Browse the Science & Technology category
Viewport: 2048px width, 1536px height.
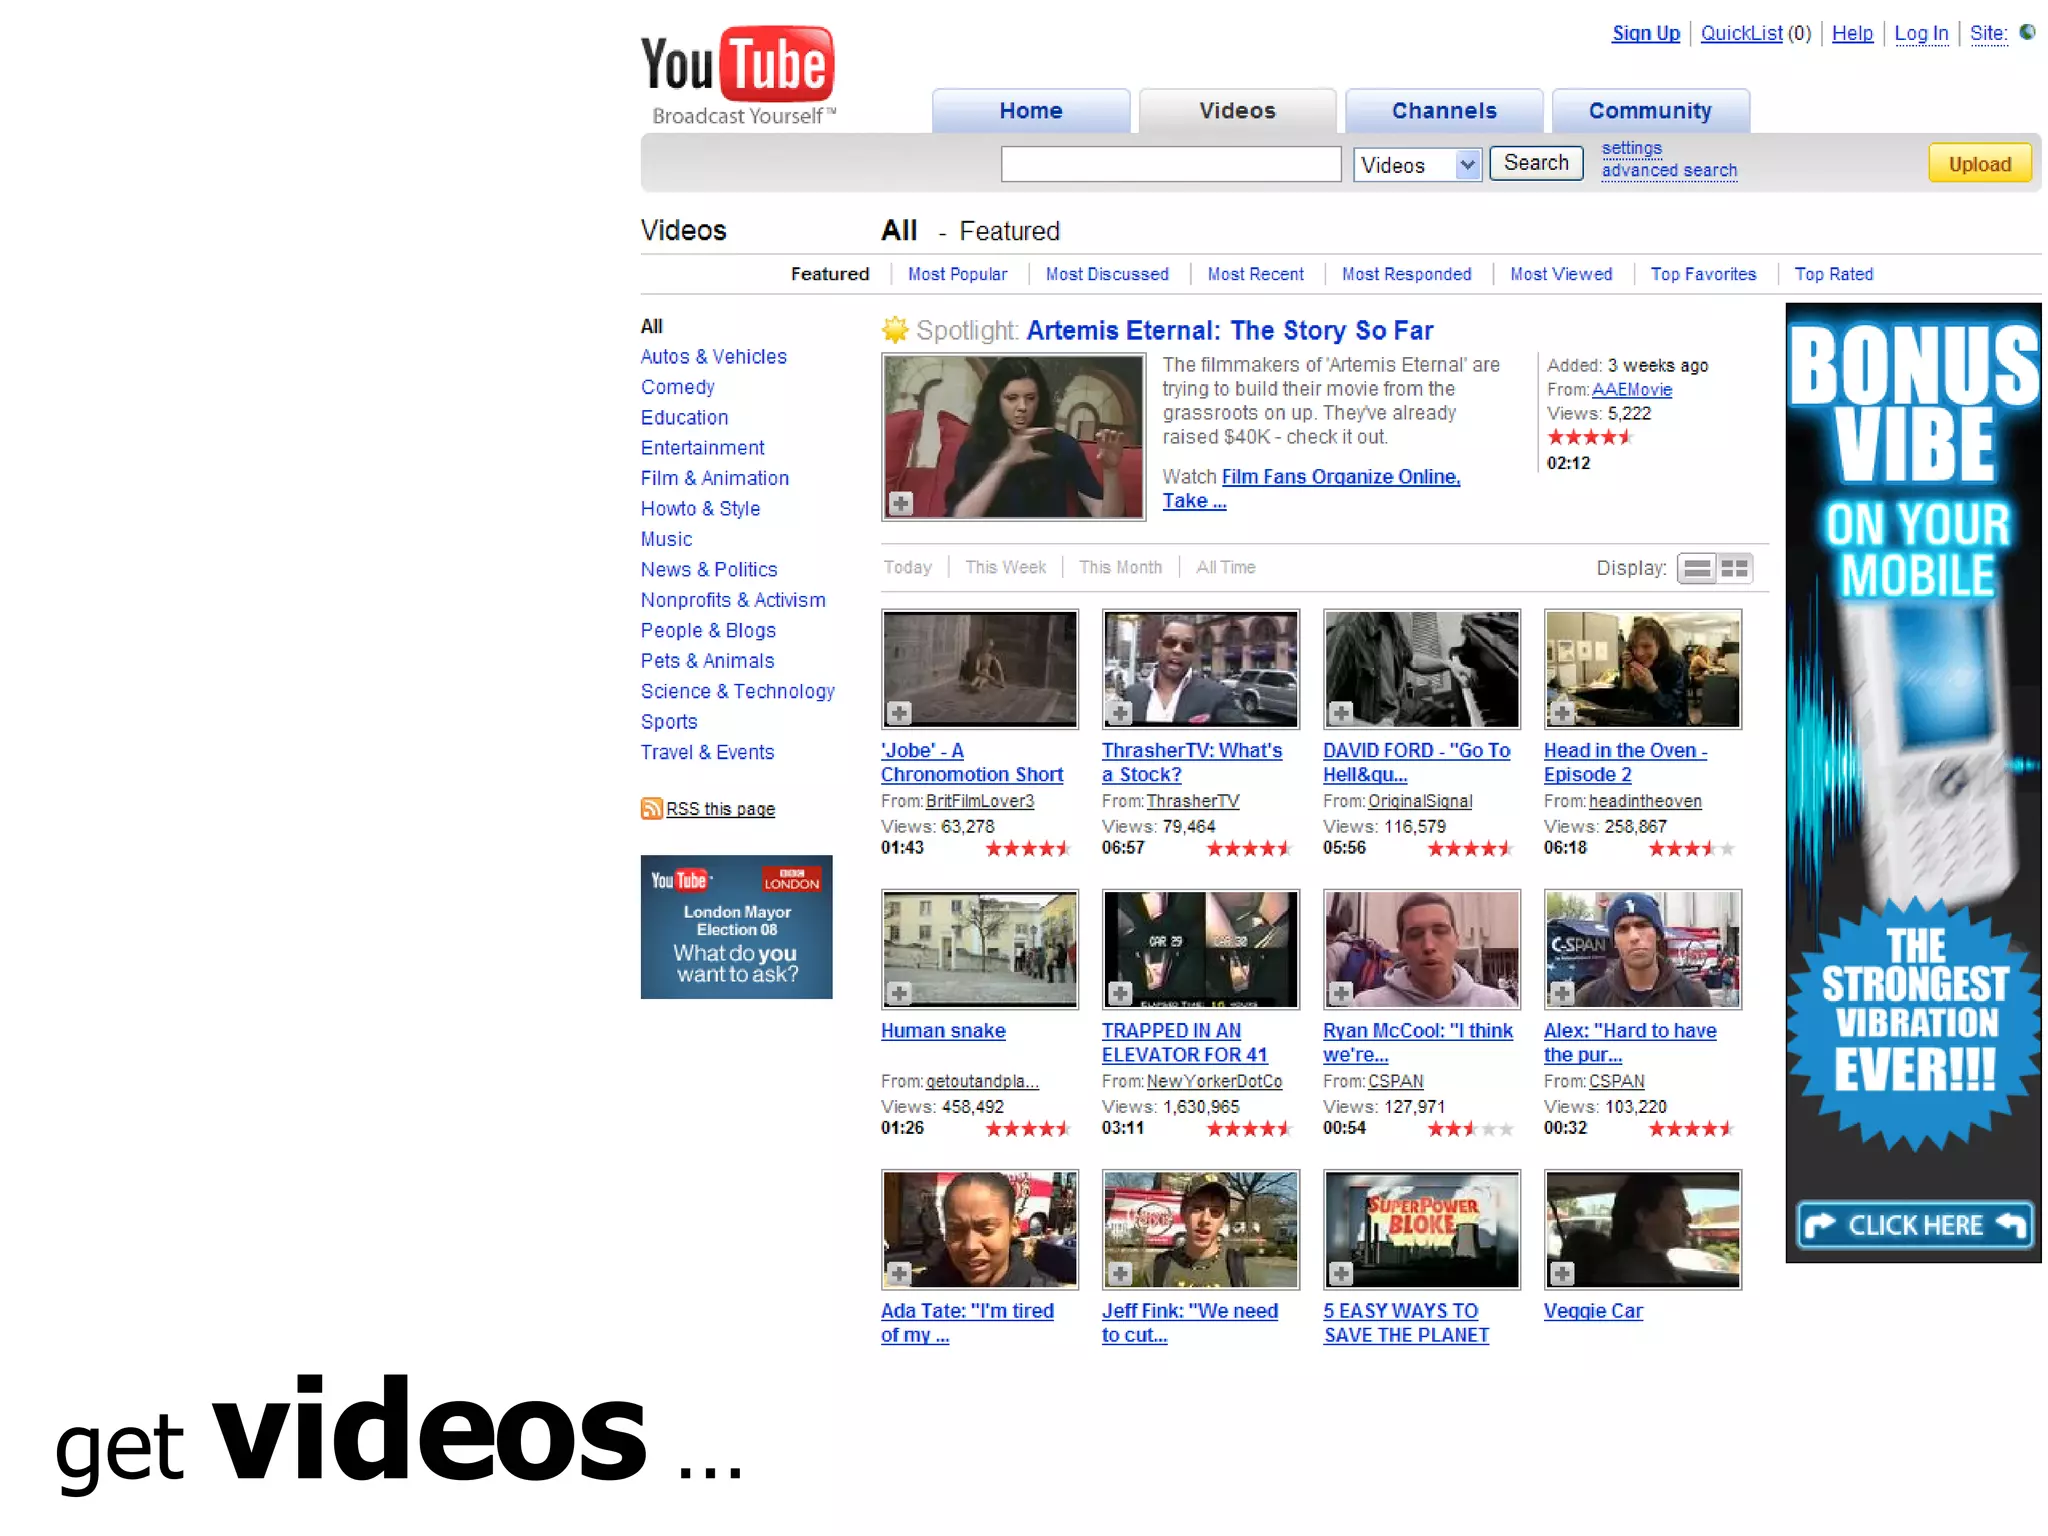(x=737, y=691)
